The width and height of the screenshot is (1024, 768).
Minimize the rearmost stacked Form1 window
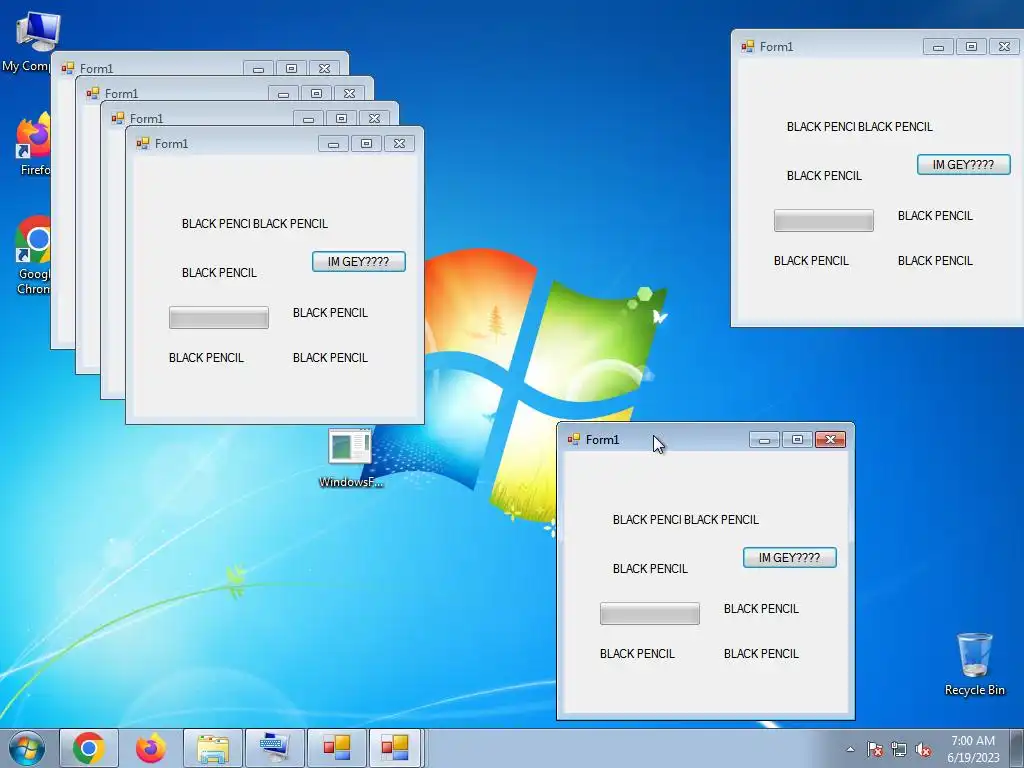tap(258, 68)
